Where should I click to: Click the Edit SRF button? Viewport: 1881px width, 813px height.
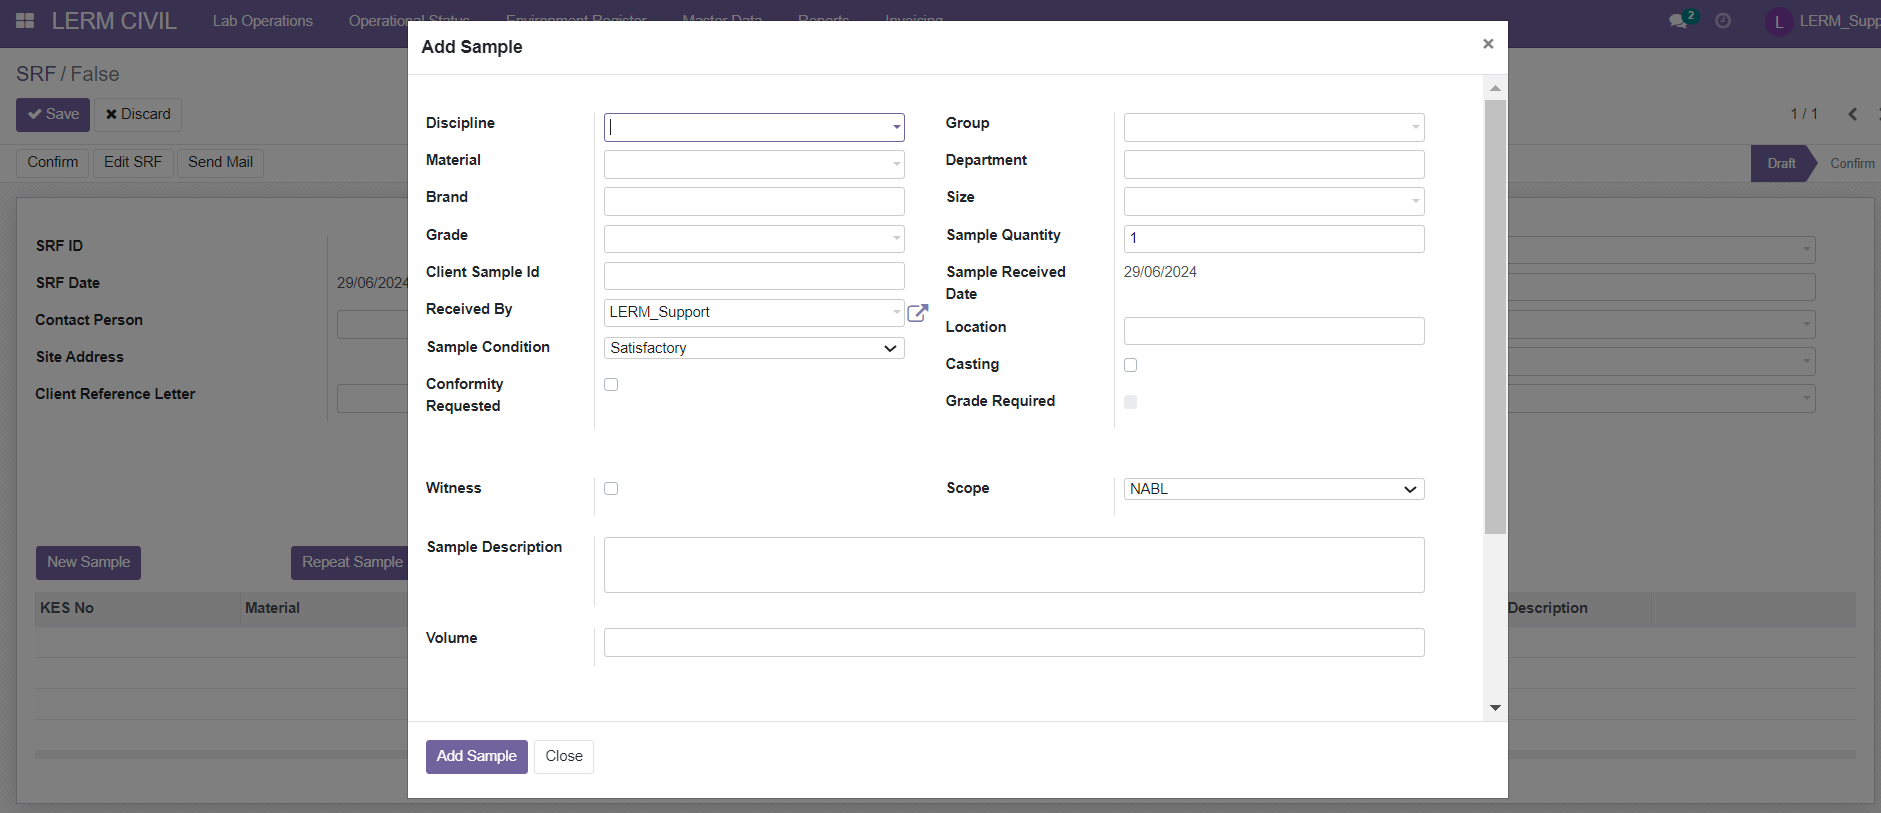click(133, 162)
